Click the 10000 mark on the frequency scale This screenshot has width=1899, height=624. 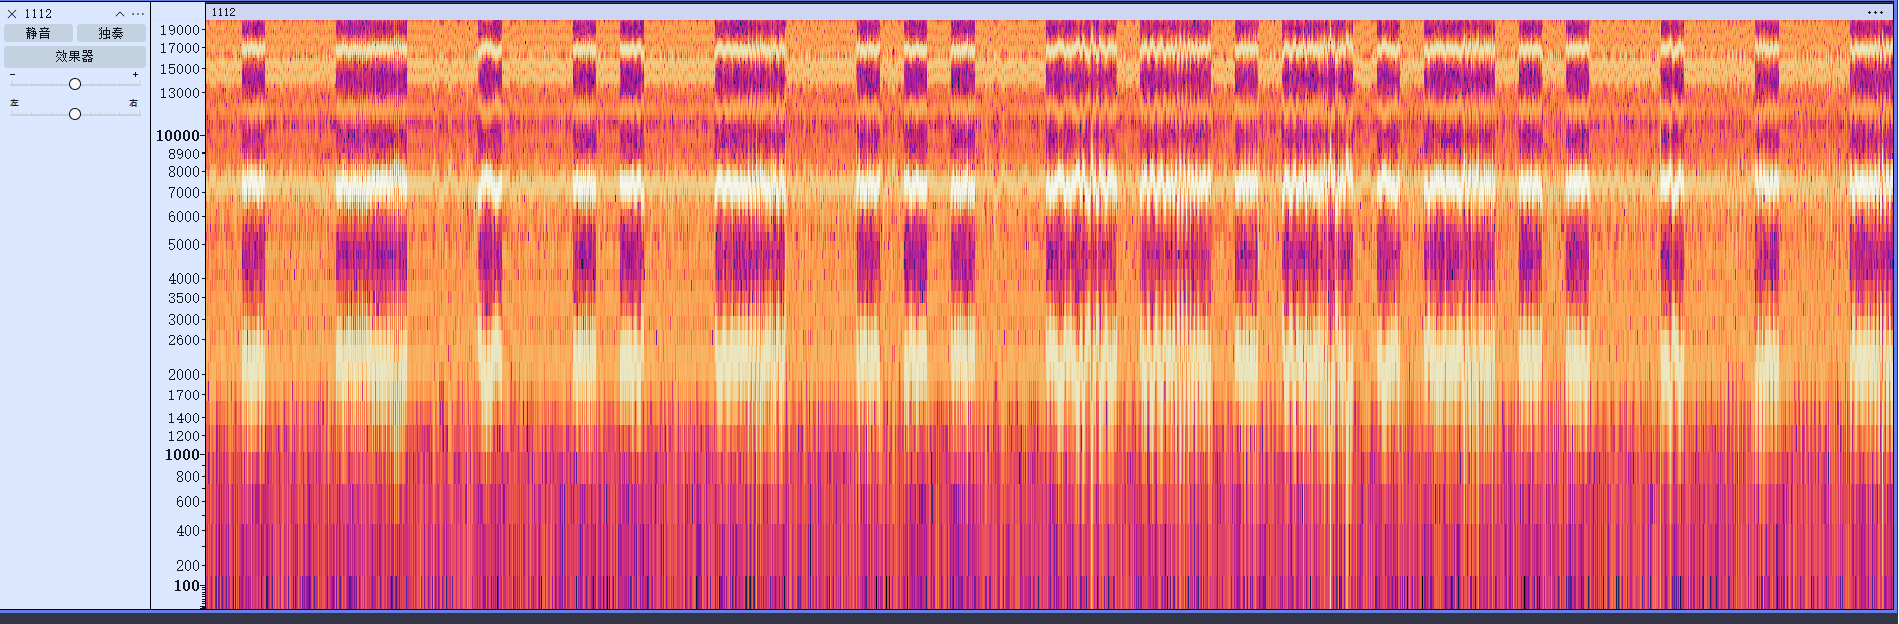[x=178, y=135]
